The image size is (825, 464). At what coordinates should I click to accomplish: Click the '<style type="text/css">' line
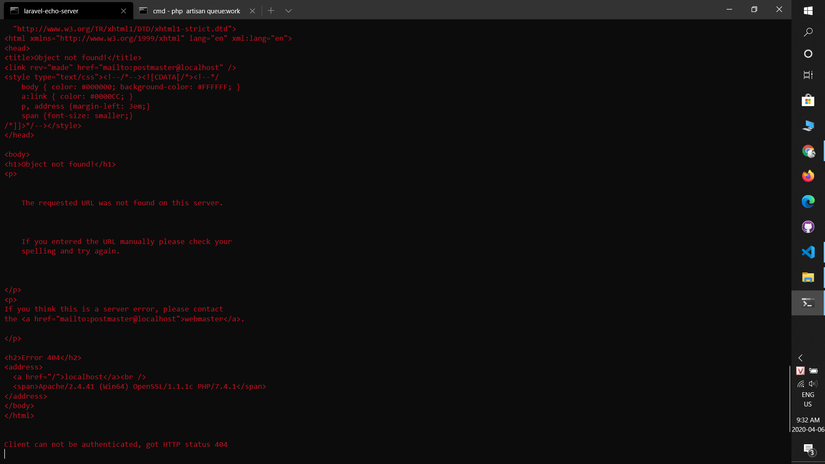112,77
